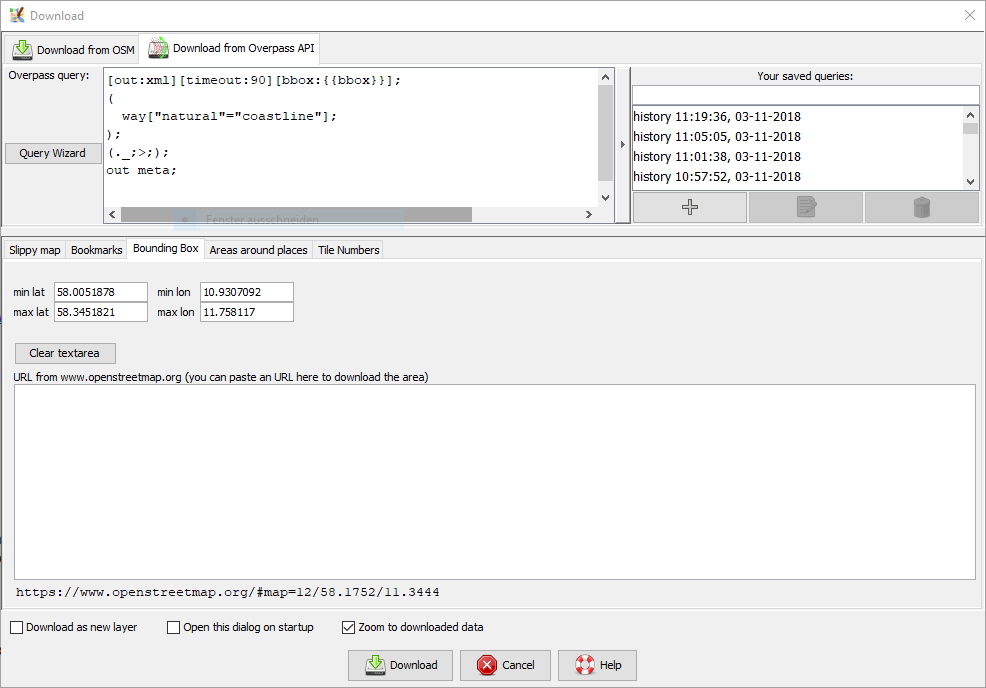The height and width of the screenshot is (688, 986).
Task: Switch to Download from OSM tab
Action: 73,50
